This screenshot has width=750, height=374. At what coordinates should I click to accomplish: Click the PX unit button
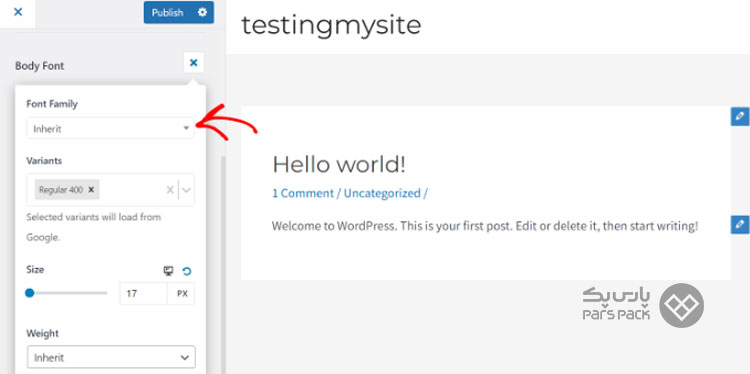tap(182, 294)
